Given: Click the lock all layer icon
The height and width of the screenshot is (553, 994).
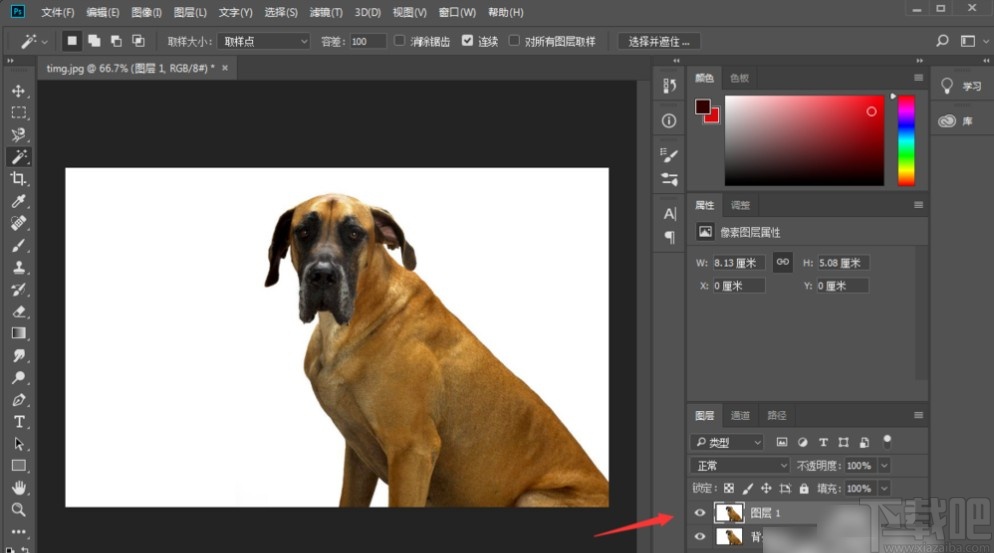Looking at the screenshot, I should pyautogui.click(x=804, y=489).
